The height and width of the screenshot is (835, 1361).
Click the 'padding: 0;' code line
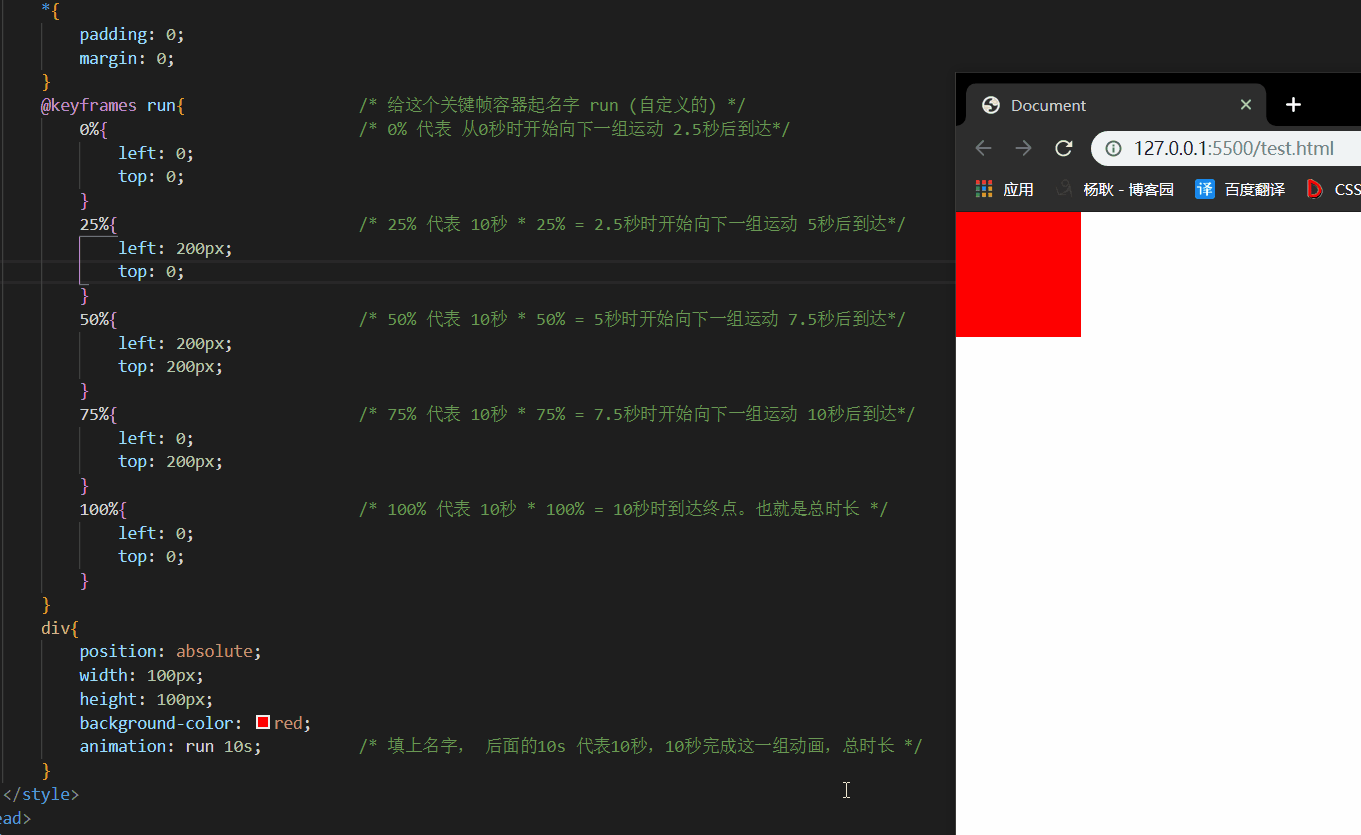point(132,34)
